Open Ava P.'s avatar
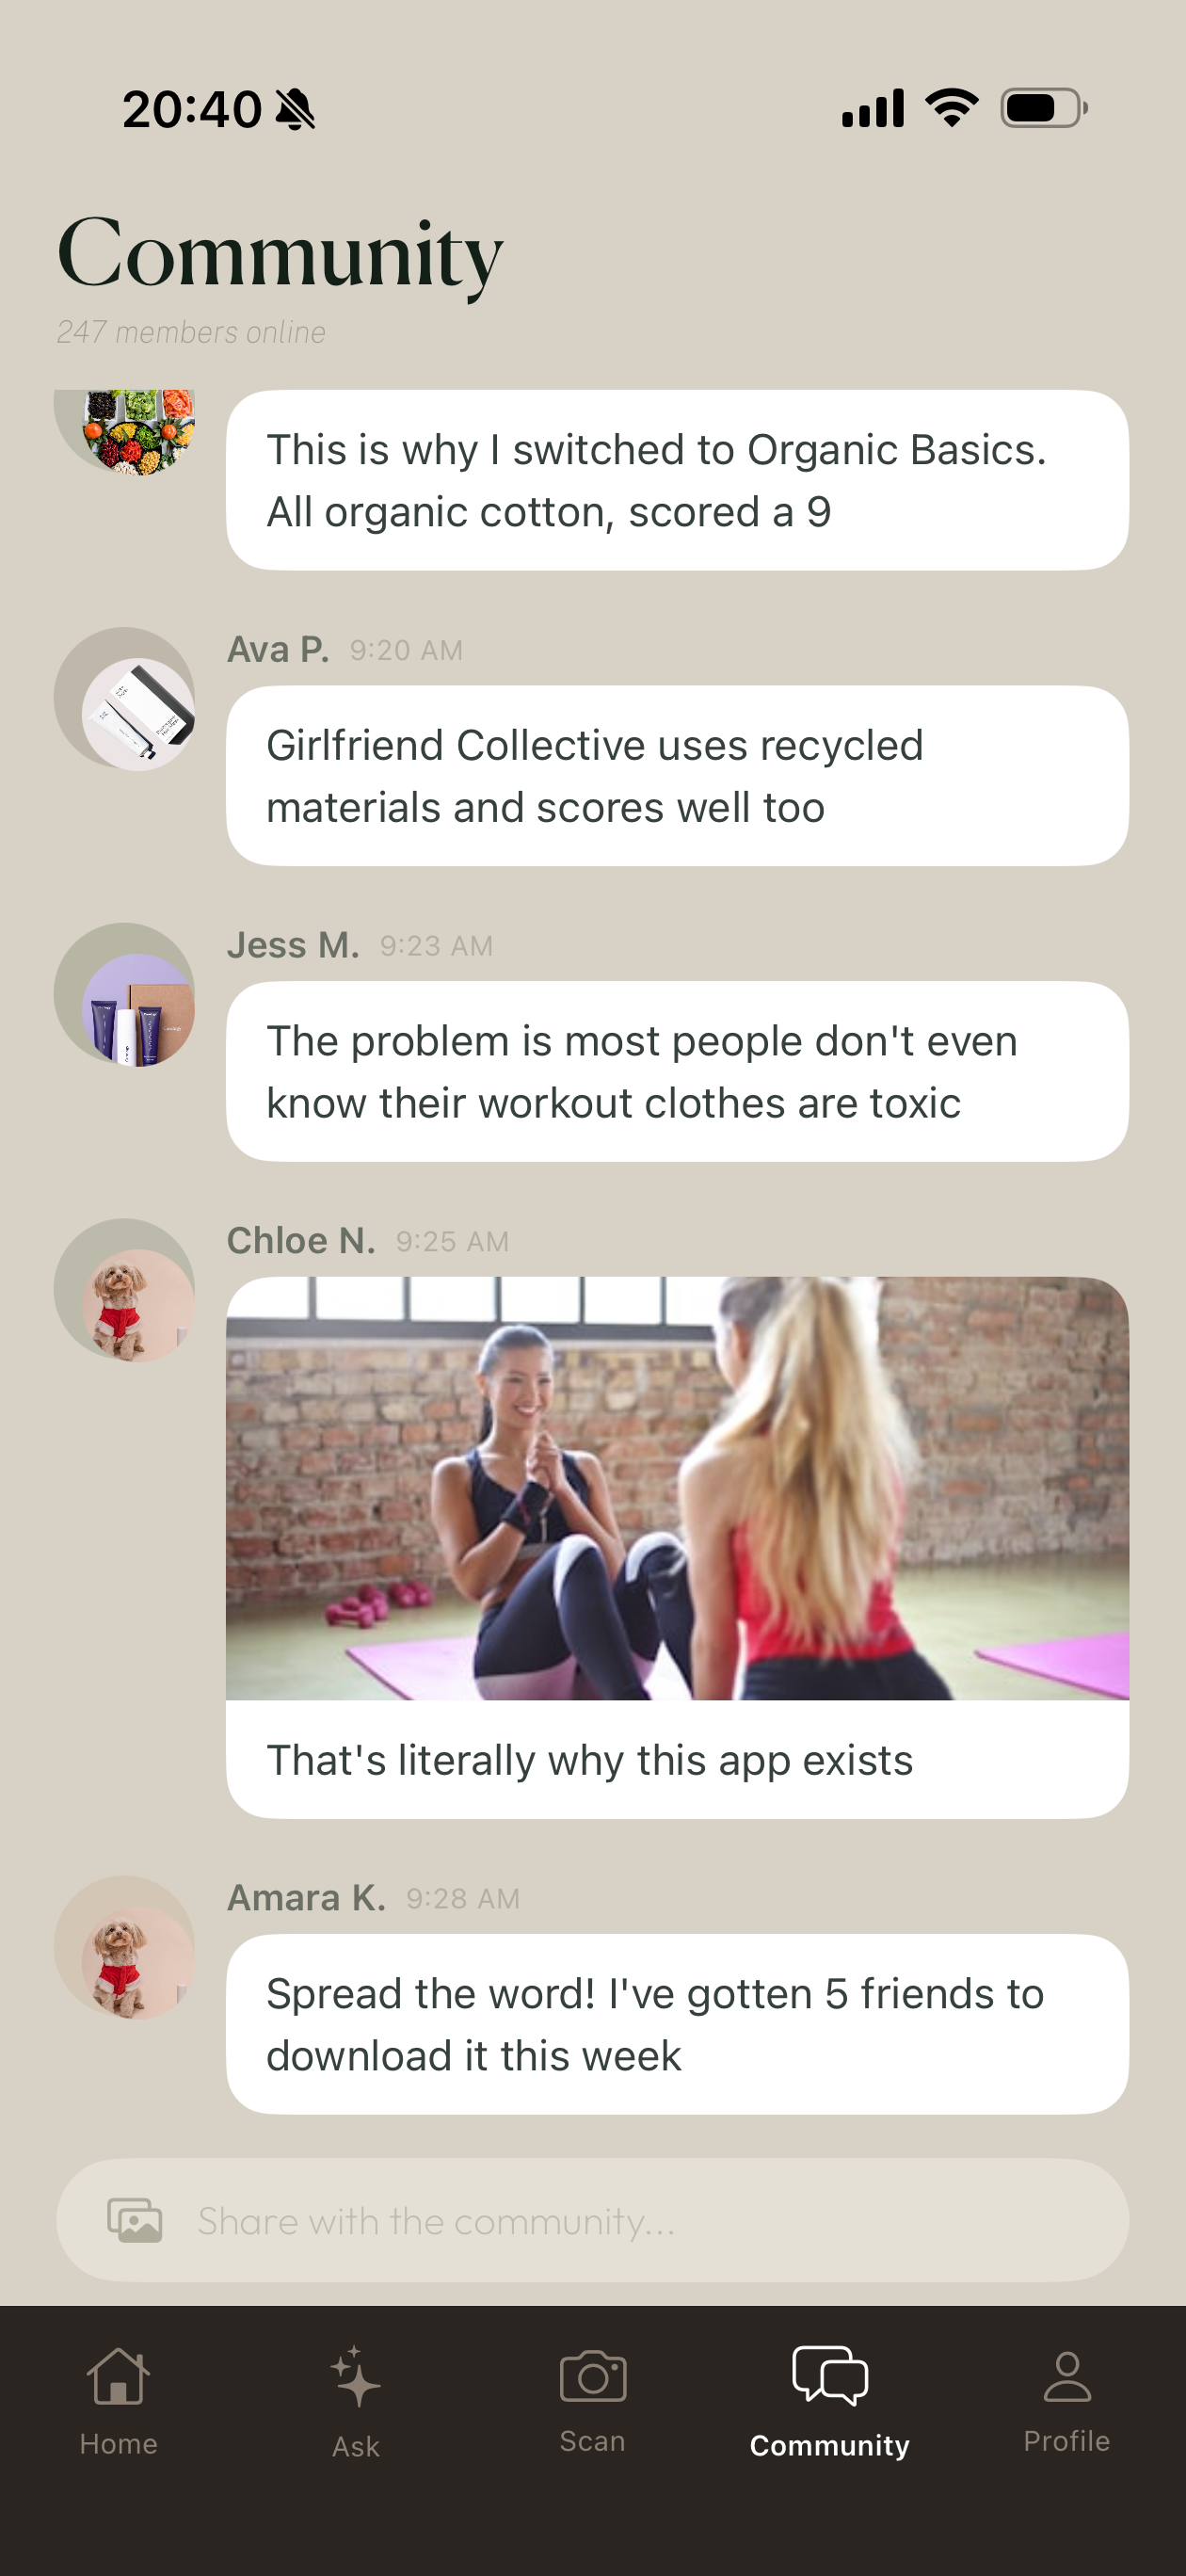Image resolution: width=1186 pixels, height=2576 pixels. pos(124,698)
